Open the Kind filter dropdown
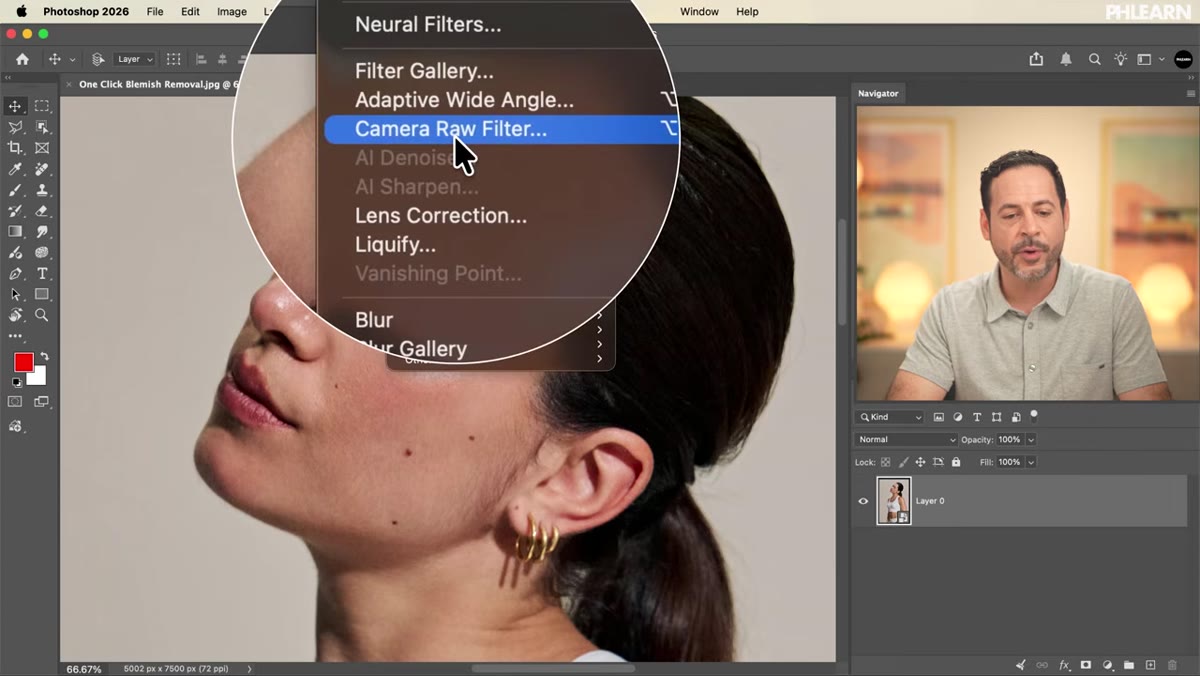Image resolution: width=1200 pixels, height=676 pixels. pyautogui.click(x=890, y=417)
